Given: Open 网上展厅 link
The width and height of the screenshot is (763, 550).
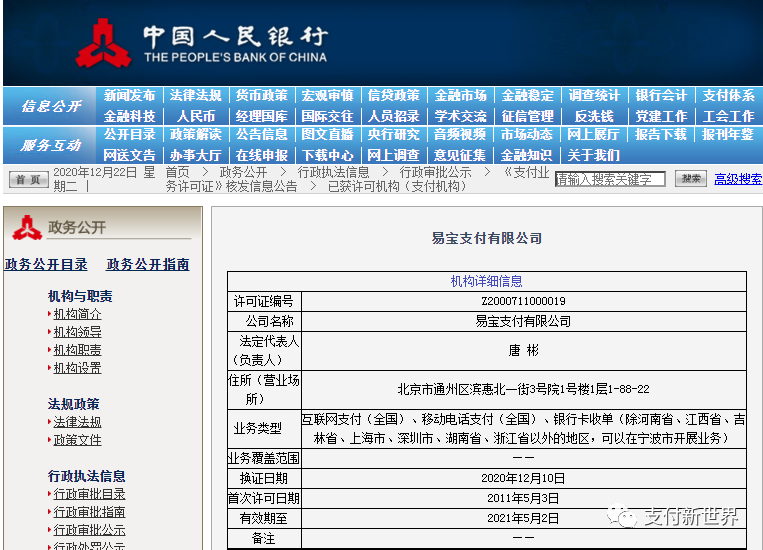Looking at the screenshot, I should (594, 134).
